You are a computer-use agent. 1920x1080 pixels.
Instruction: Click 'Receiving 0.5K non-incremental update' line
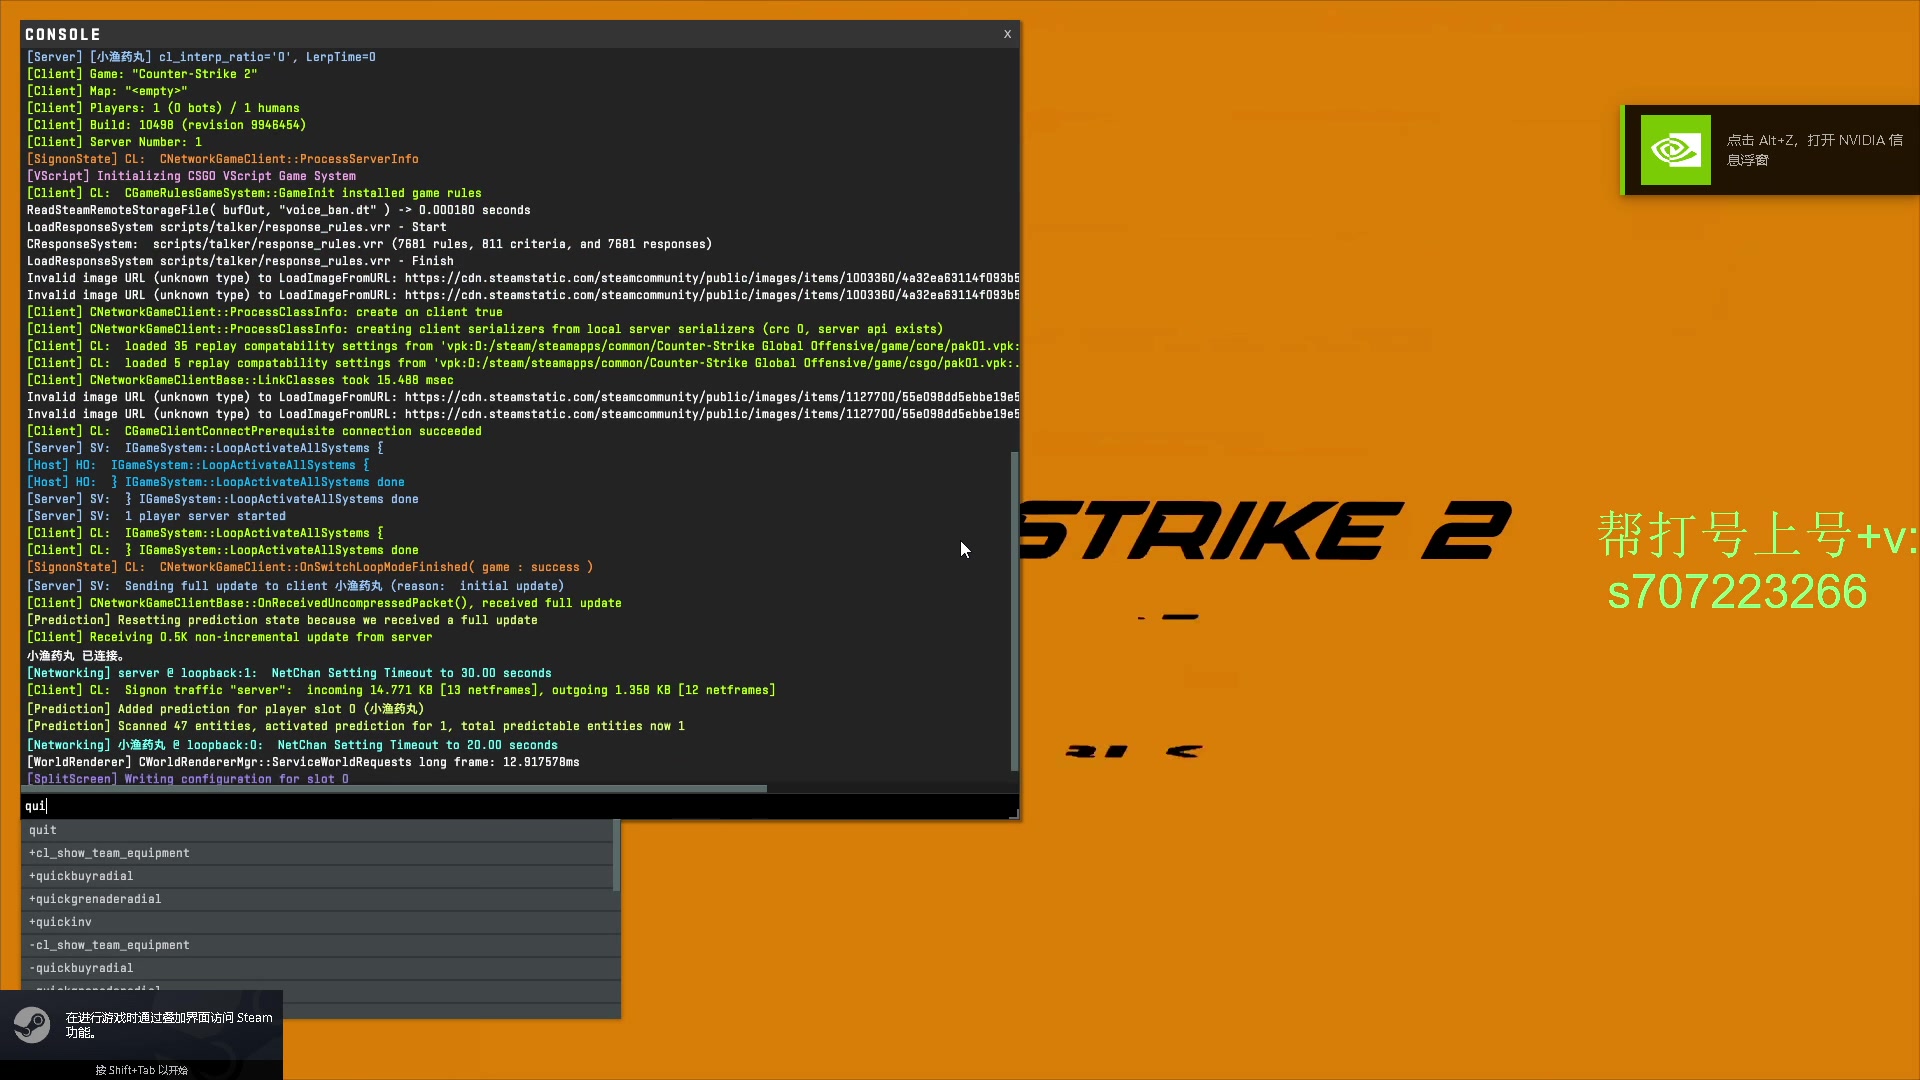tap(230, 637)
